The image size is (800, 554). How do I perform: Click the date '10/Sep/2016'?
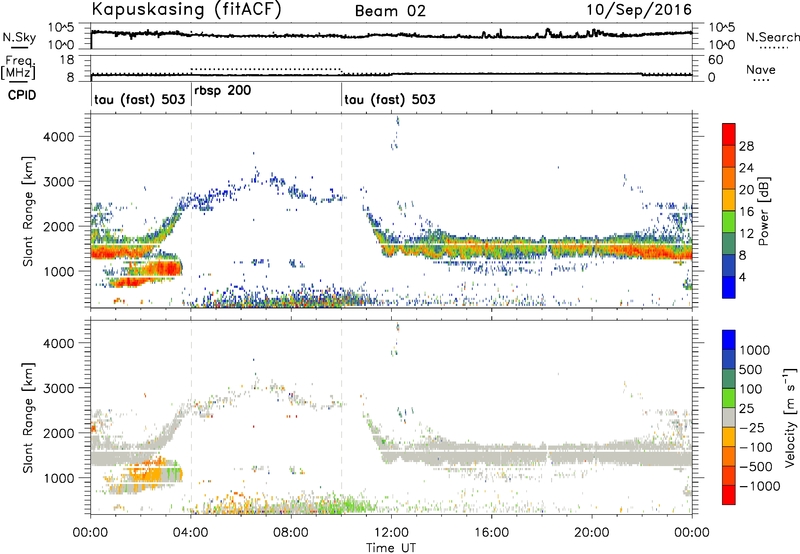[639, 10]
